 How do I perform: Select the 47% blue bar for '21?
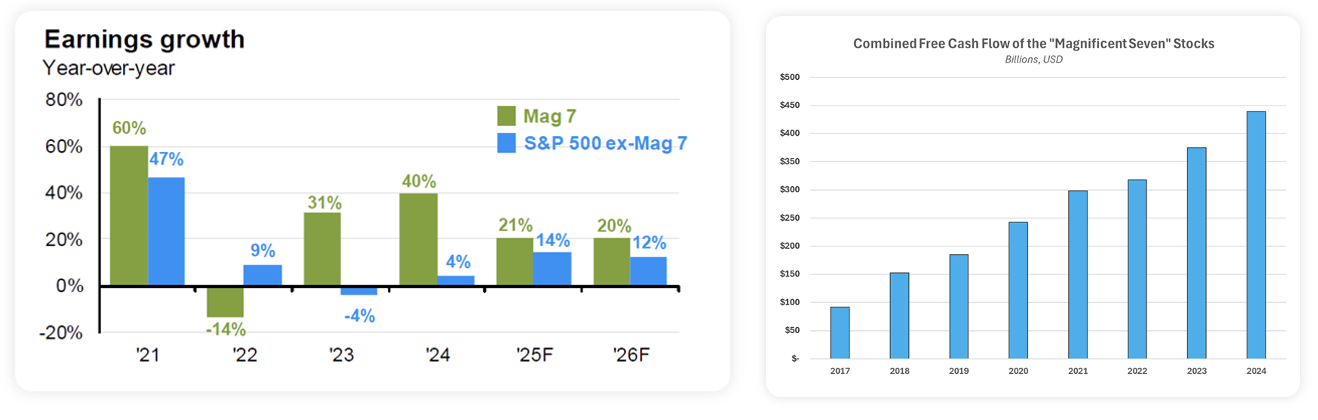coord(166,232)
